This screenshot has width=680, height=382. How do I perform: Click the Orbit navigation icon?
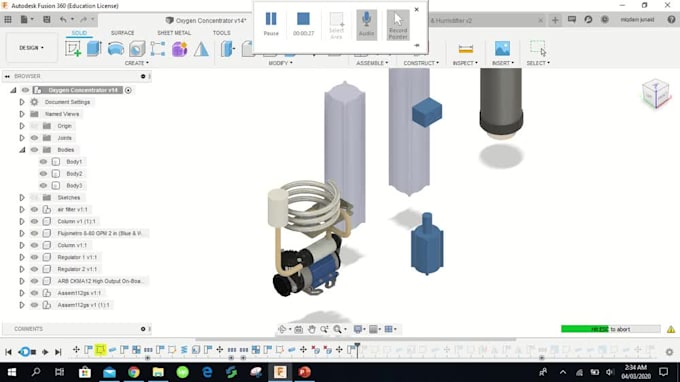(x=282, y=330)
